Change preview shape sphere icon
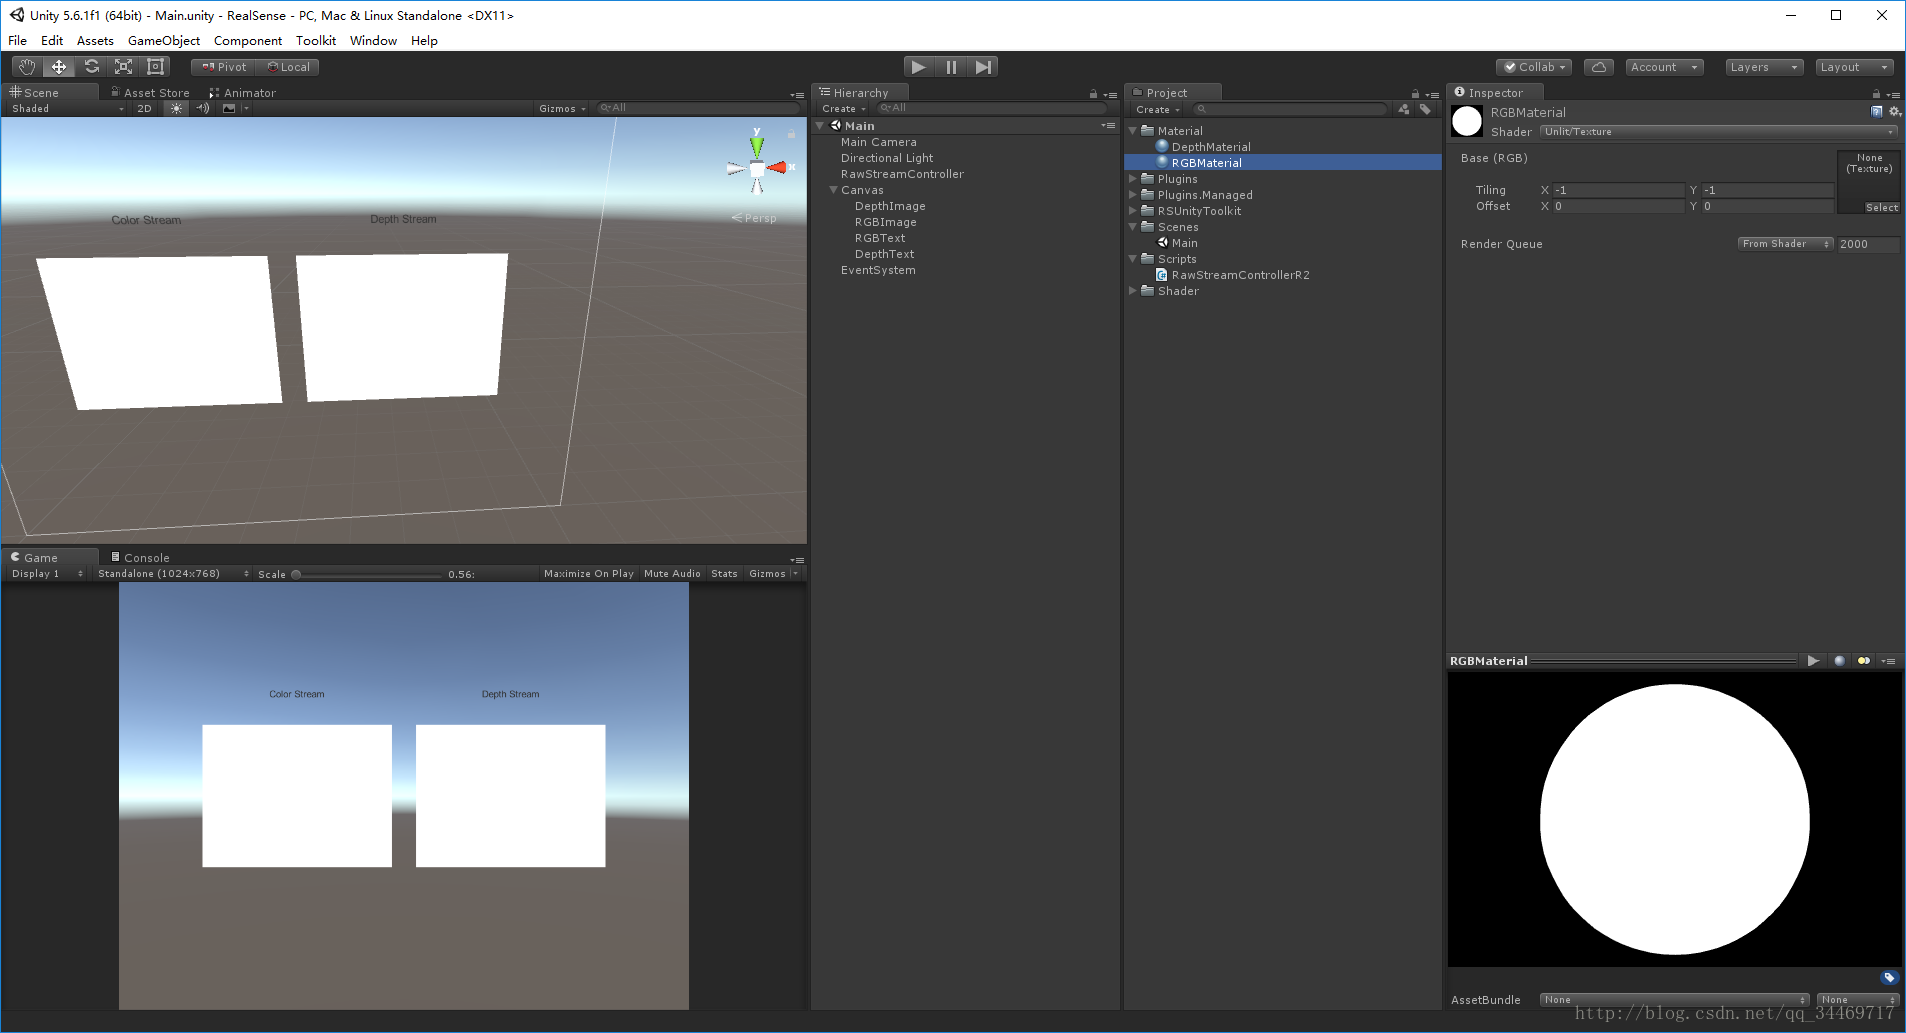Viewport: 1906px width, 1033px height. (x=1839, y=661)
